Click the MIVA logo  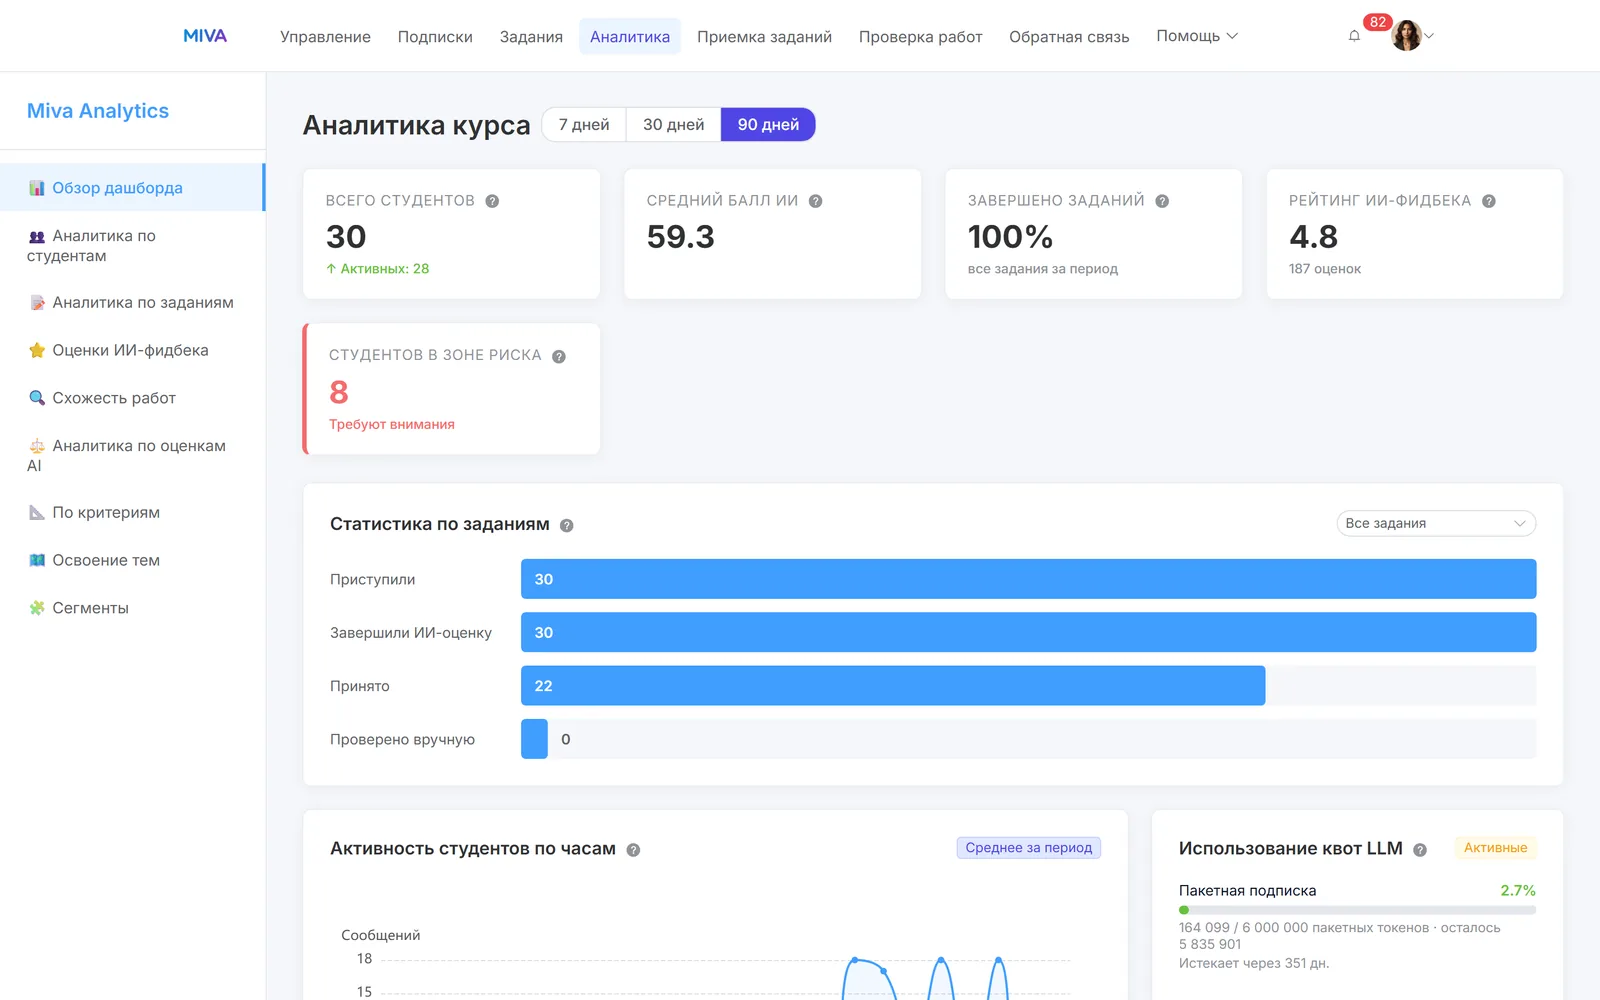click(x=205, y=36)
